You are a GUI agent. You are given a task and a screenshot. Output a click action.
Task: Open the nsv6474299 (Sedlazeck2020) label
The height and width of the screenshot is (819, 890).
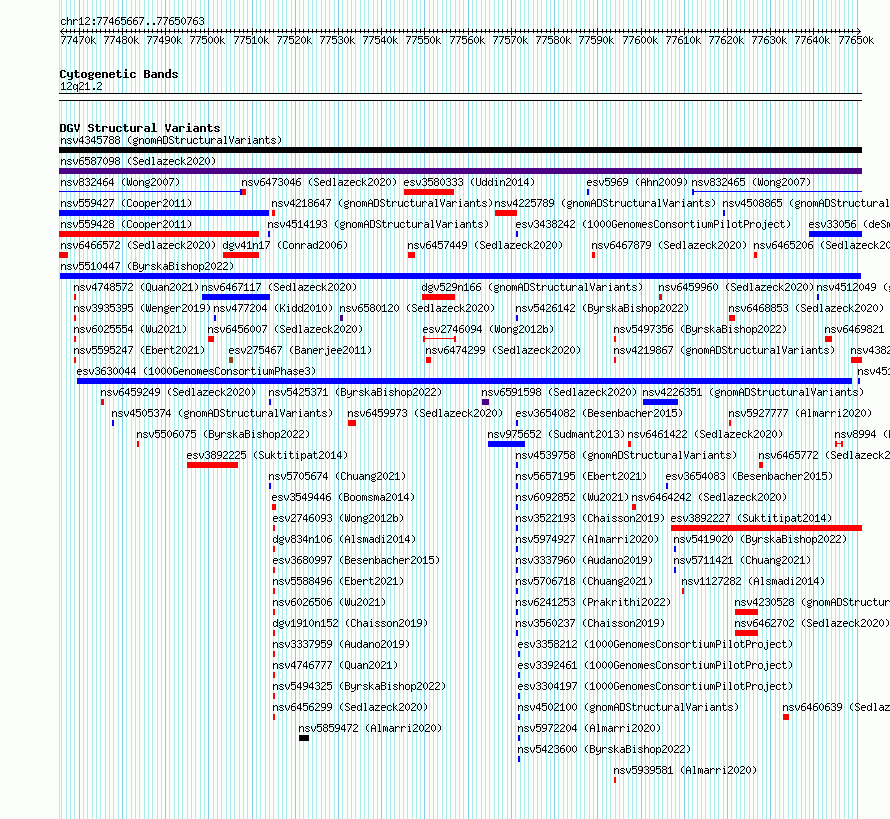pyautogui.click(x=503, y=350)
